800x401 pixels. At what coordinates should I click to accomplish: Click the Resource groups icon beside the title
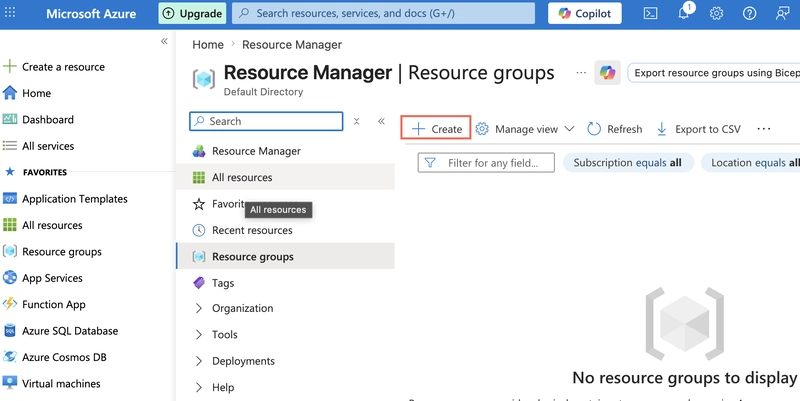[204, 79]
